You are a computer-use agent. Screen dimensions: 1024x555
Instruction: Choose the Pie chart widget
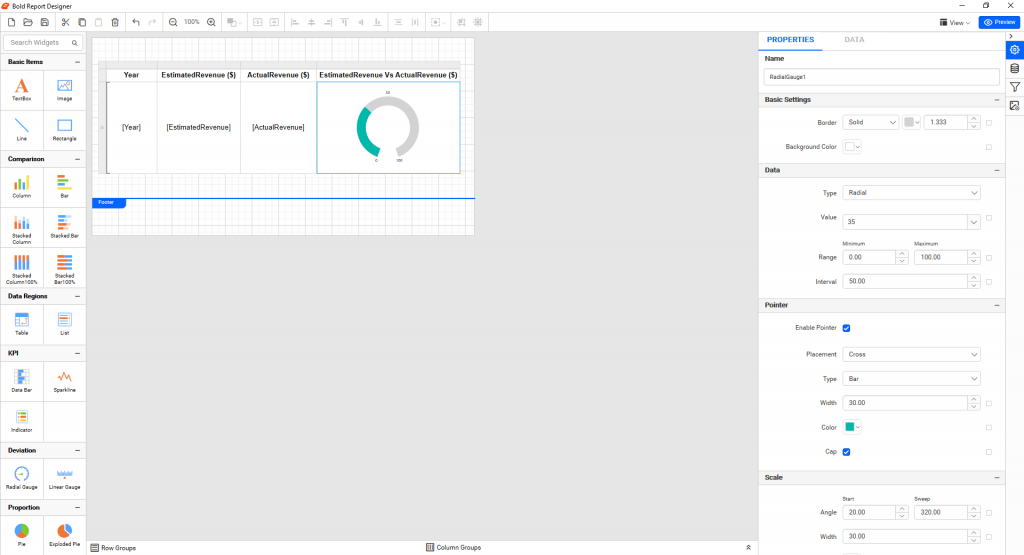[22, 535]
